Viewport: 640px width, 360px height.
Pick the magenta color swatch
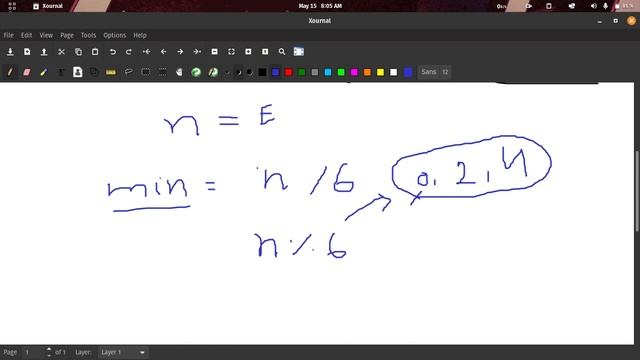354,72
